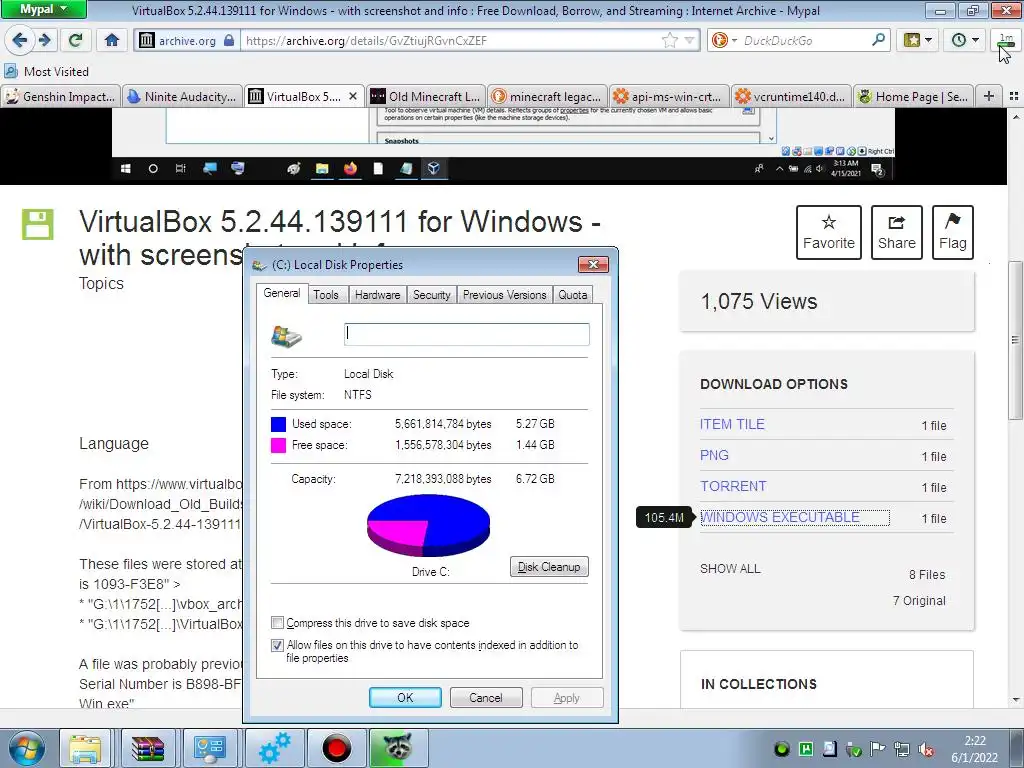The width and height of the screenshot is (1024, 768).
Task: Click the Action Center flag tray icon
Action: pos(878,749)
